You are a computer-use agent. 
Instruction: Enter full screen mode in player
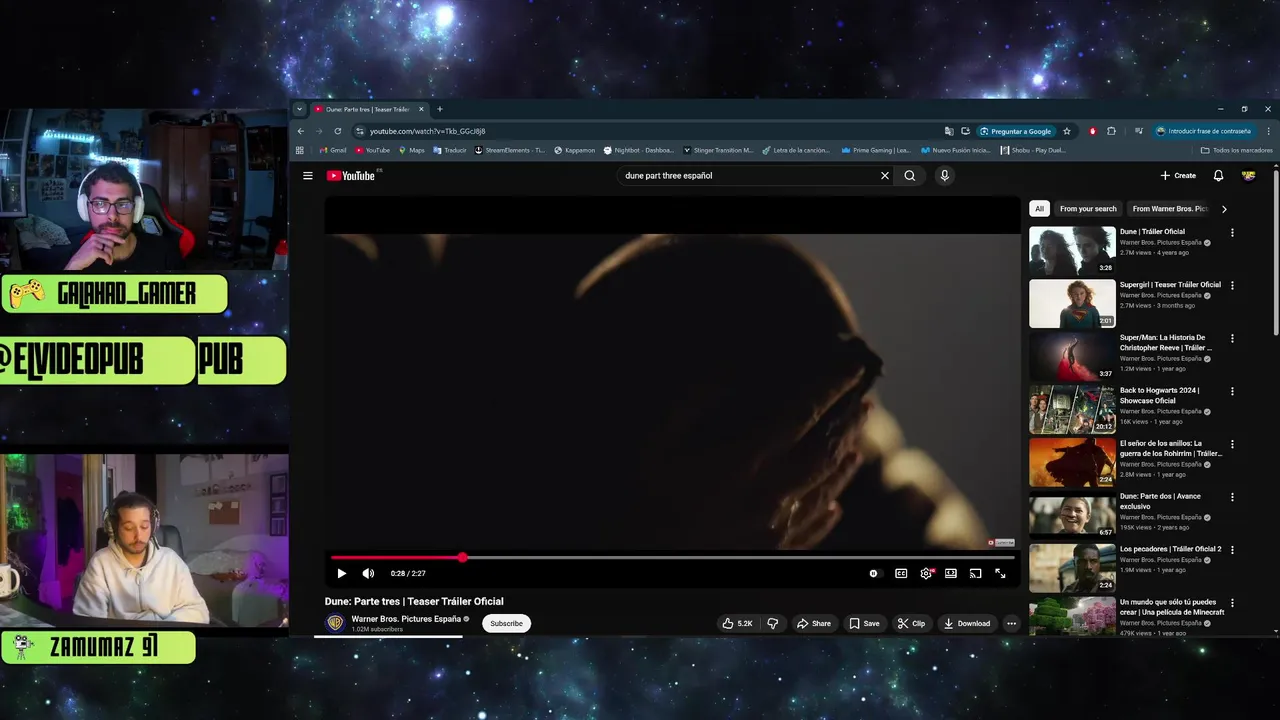coord(1000,573)
